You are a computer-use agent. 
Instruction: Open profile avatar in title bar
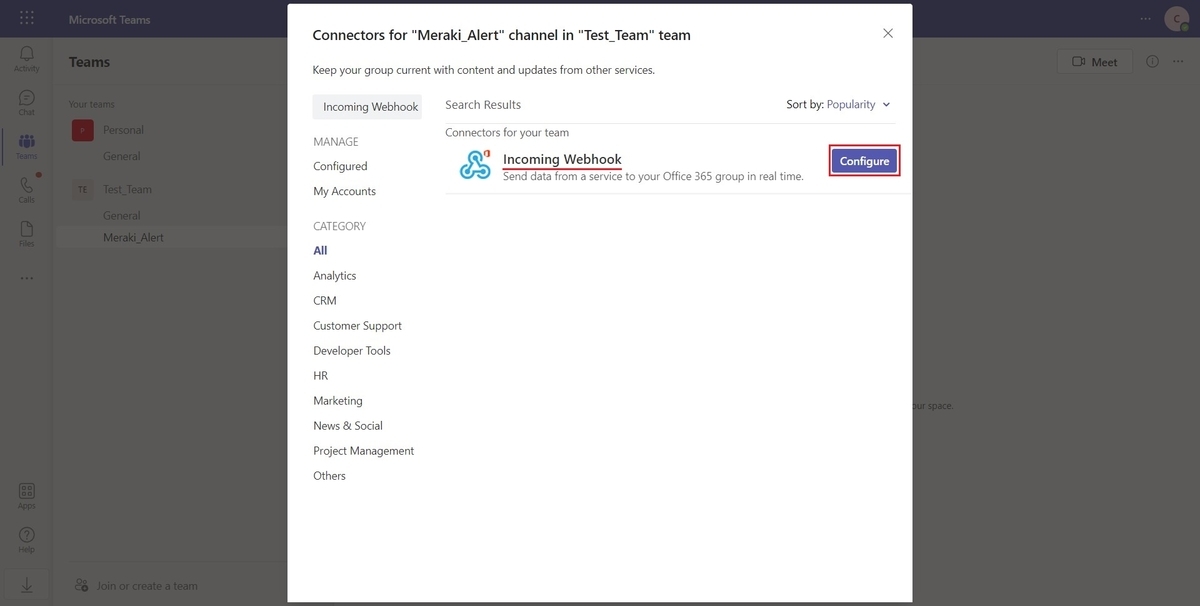[x=1175, y=19]
